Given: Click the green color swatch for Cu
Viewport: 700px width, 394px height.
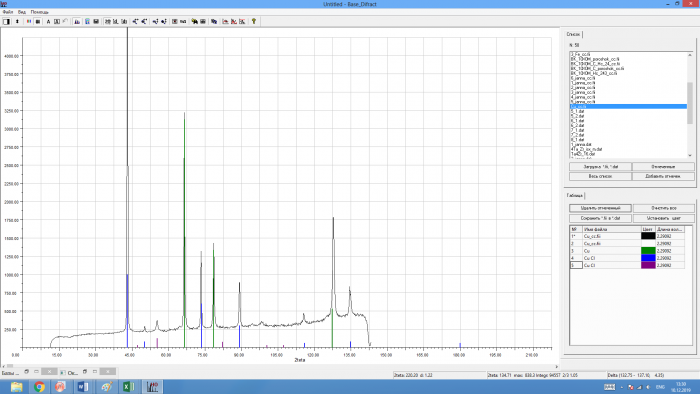Looking at the screenshot, I should 648,251.
